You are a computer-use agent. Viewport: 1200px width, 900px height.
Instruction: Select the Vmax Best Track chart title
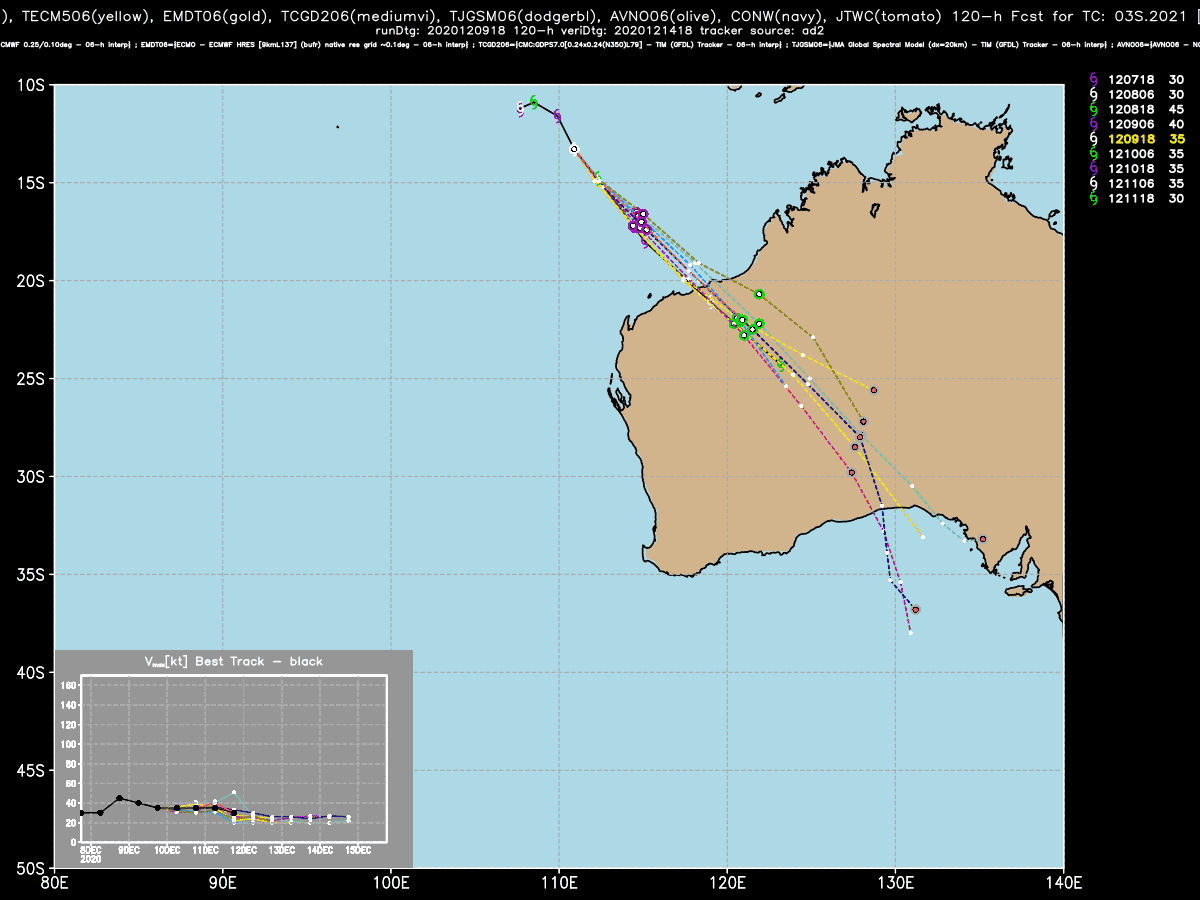point(234,661)
